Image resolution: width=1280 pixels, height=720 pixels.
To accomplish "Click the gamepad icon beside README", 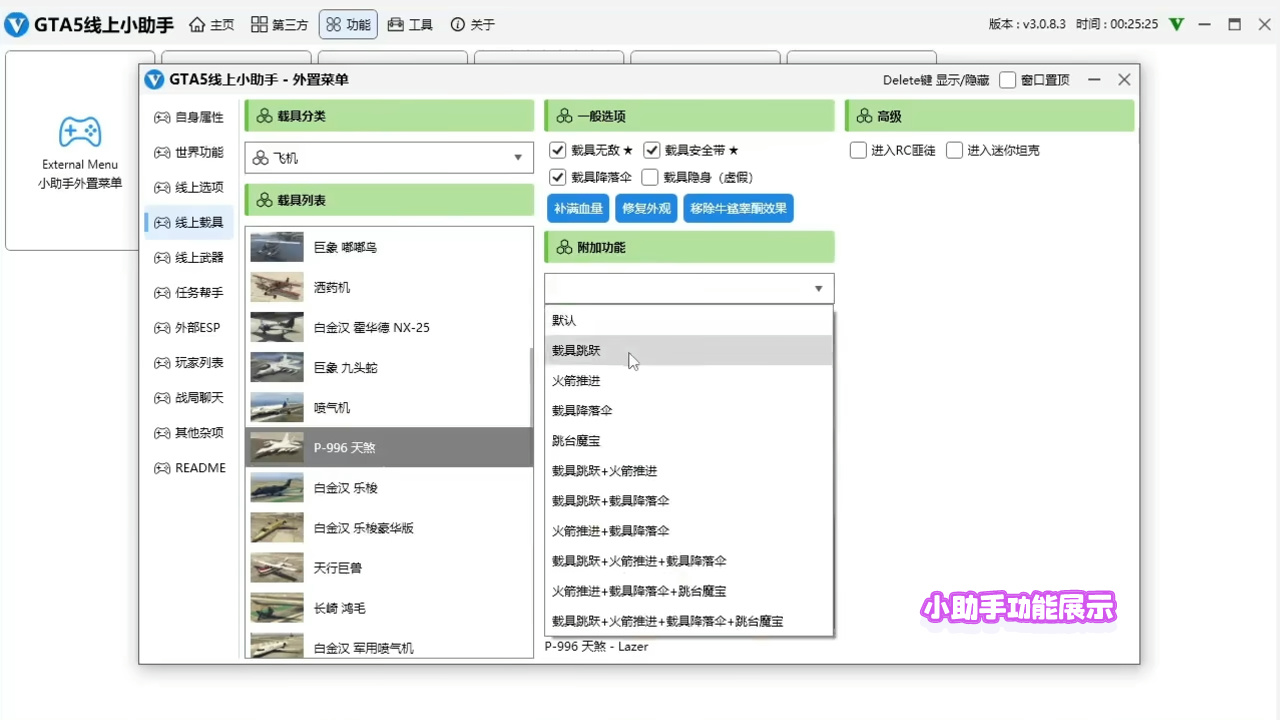I will click(162, 467).
